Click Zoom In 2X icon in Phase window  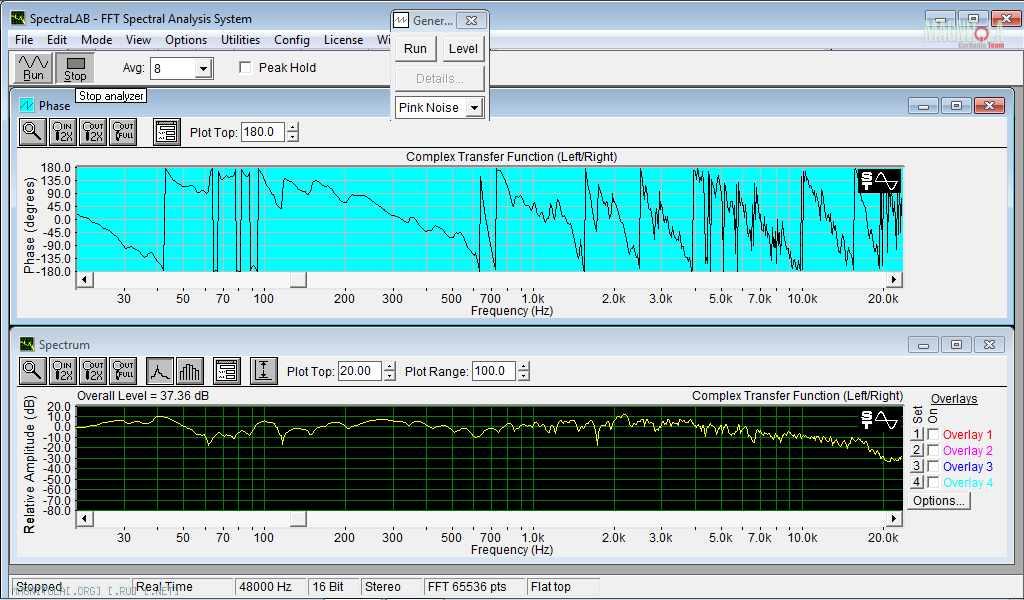pos(63,132)
